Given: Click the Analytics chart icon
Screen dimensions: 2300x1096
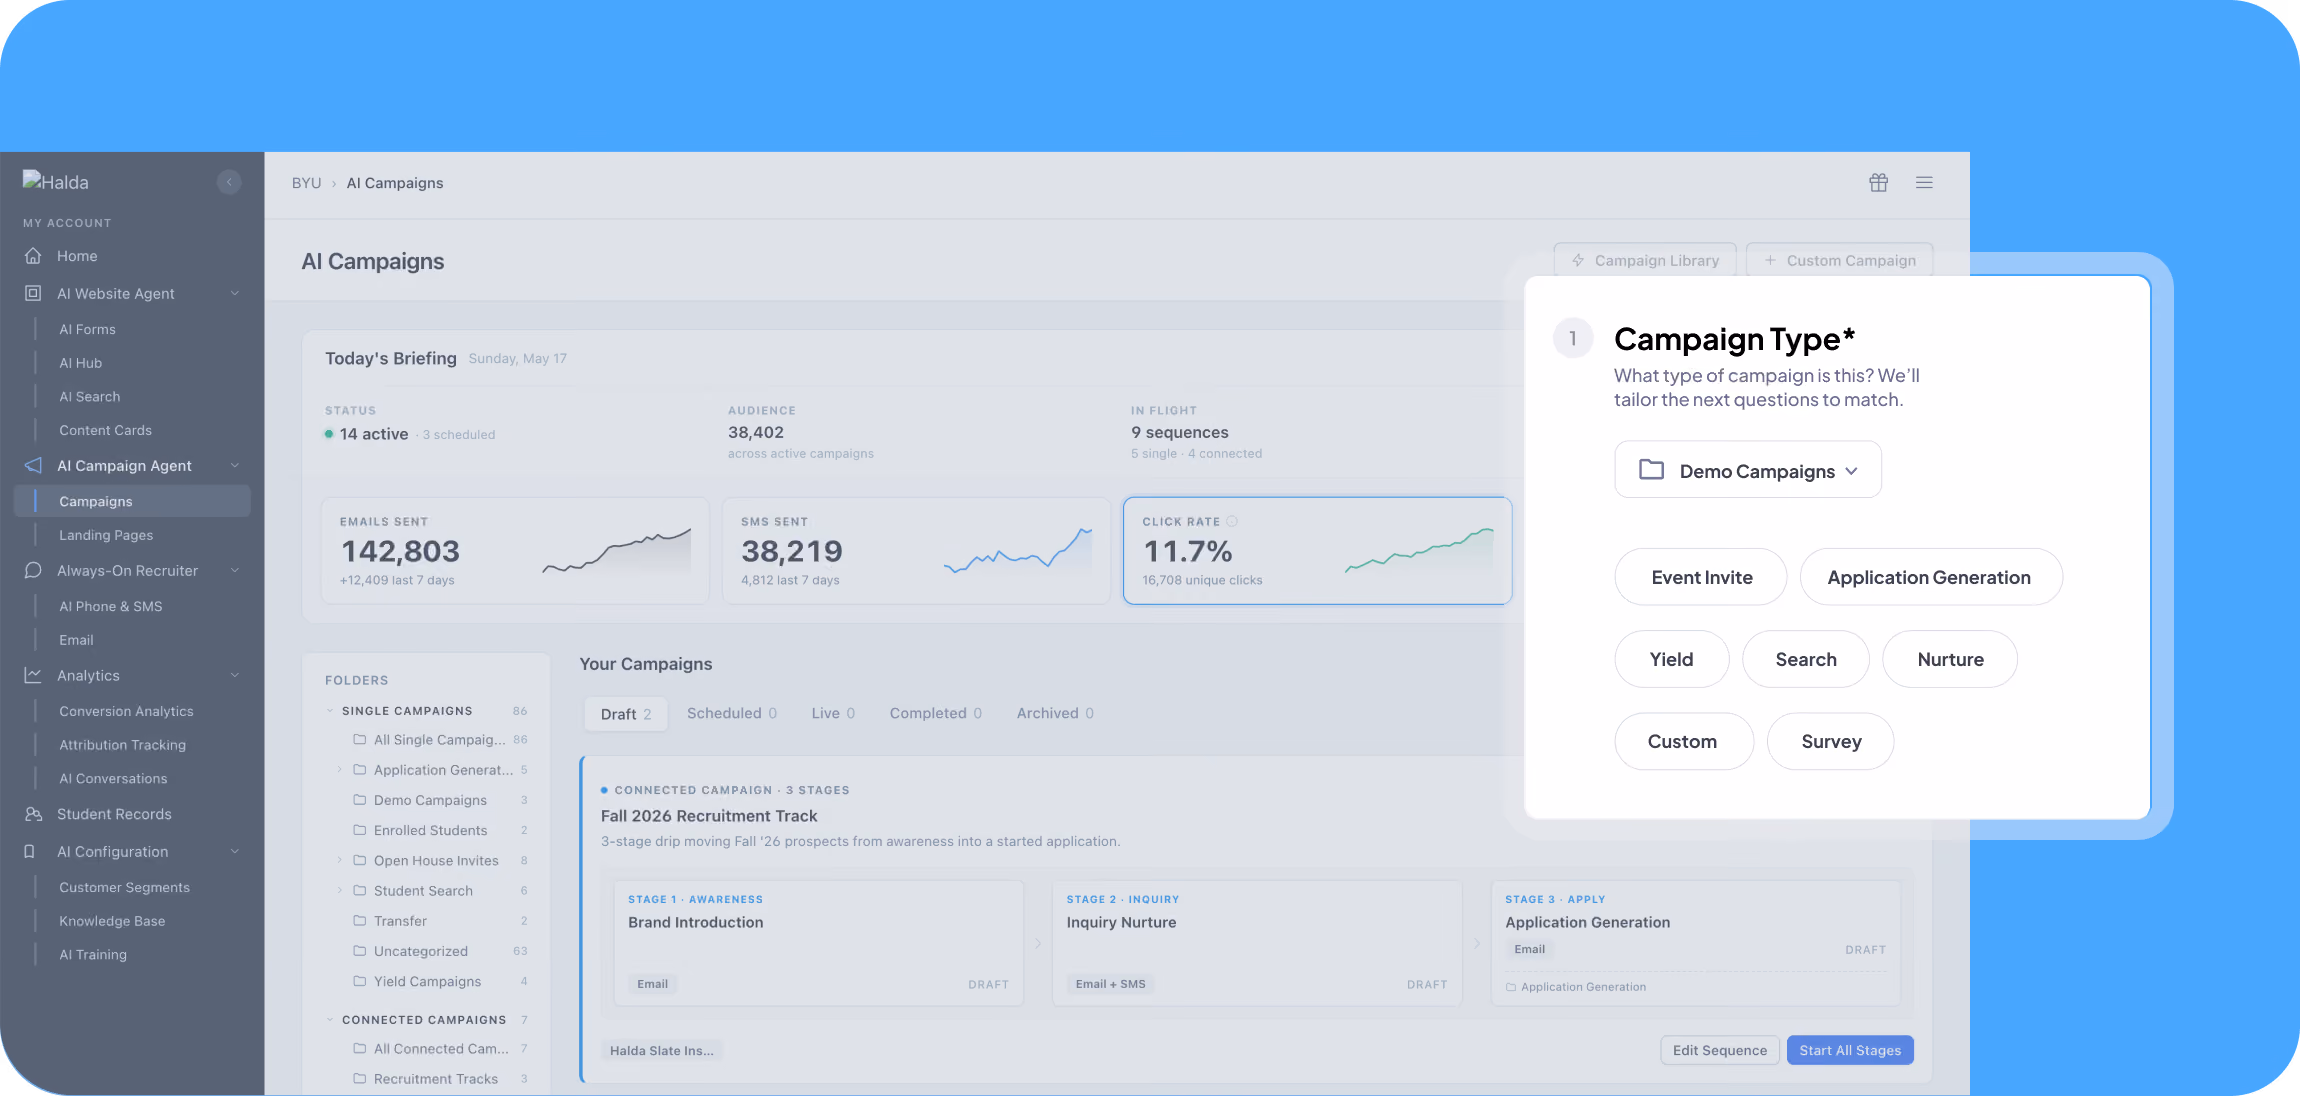Looking at the screenshot, I should [33, 676].
